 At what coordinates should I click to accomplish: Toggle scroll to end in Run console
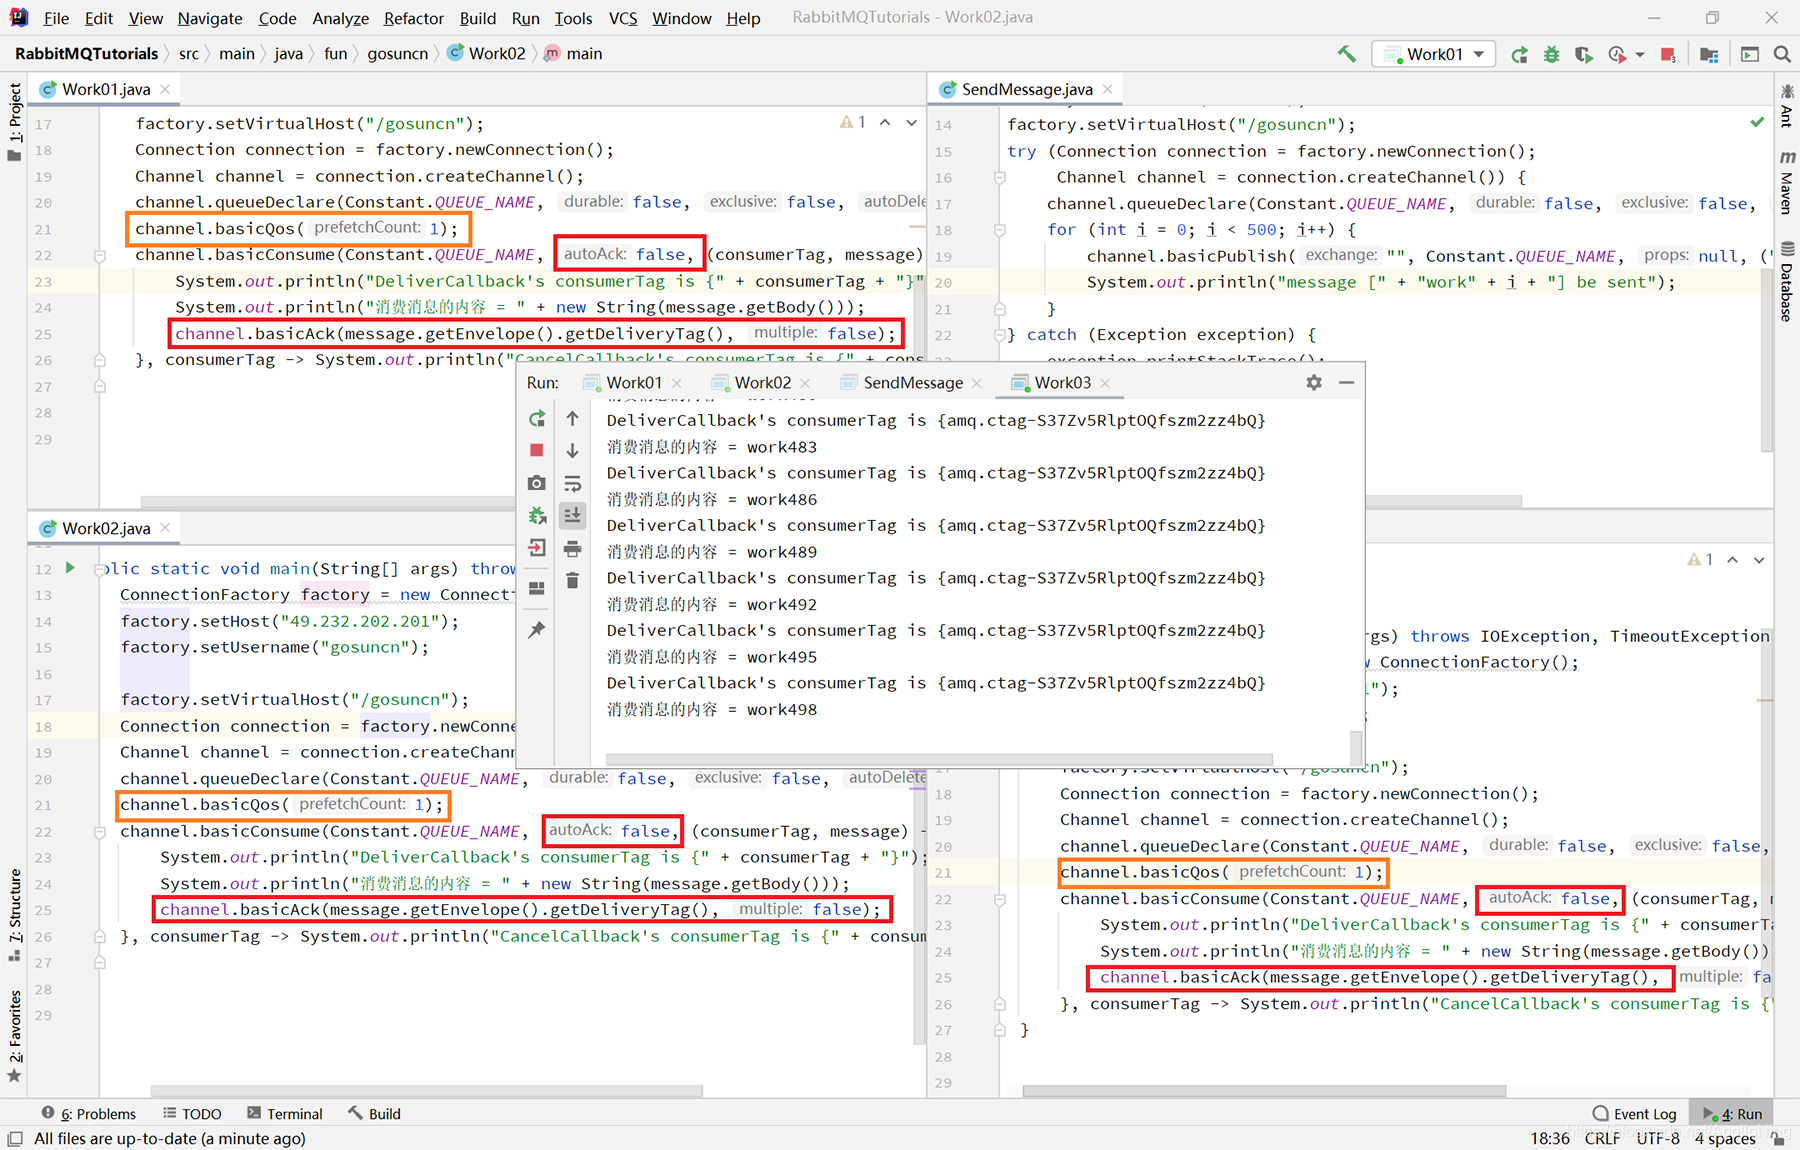coord(572,516)
